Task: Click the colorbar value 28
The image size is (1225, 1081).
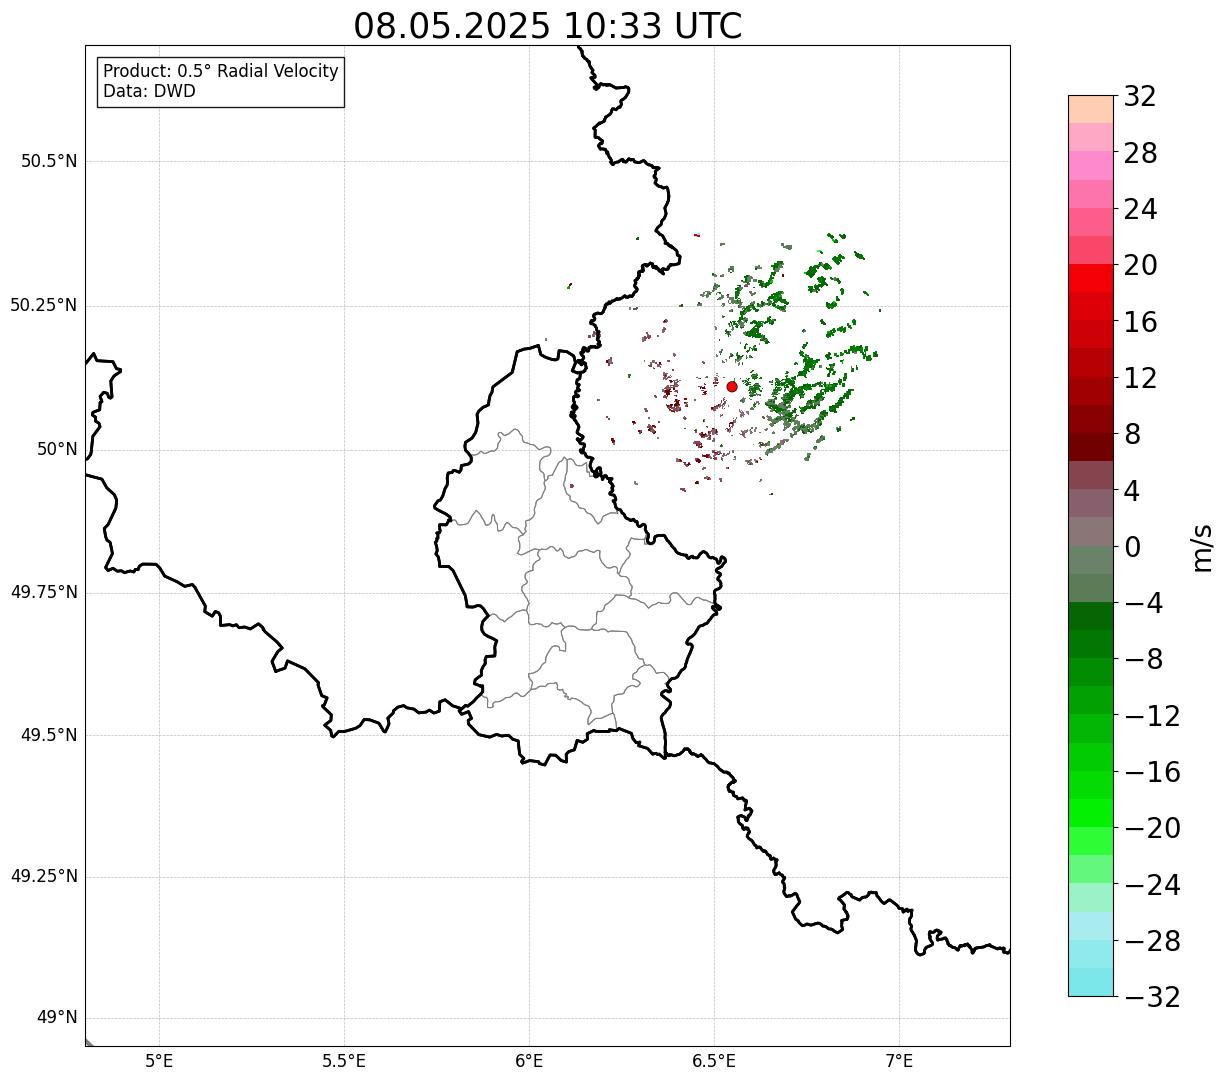Action: (1140, 153)
